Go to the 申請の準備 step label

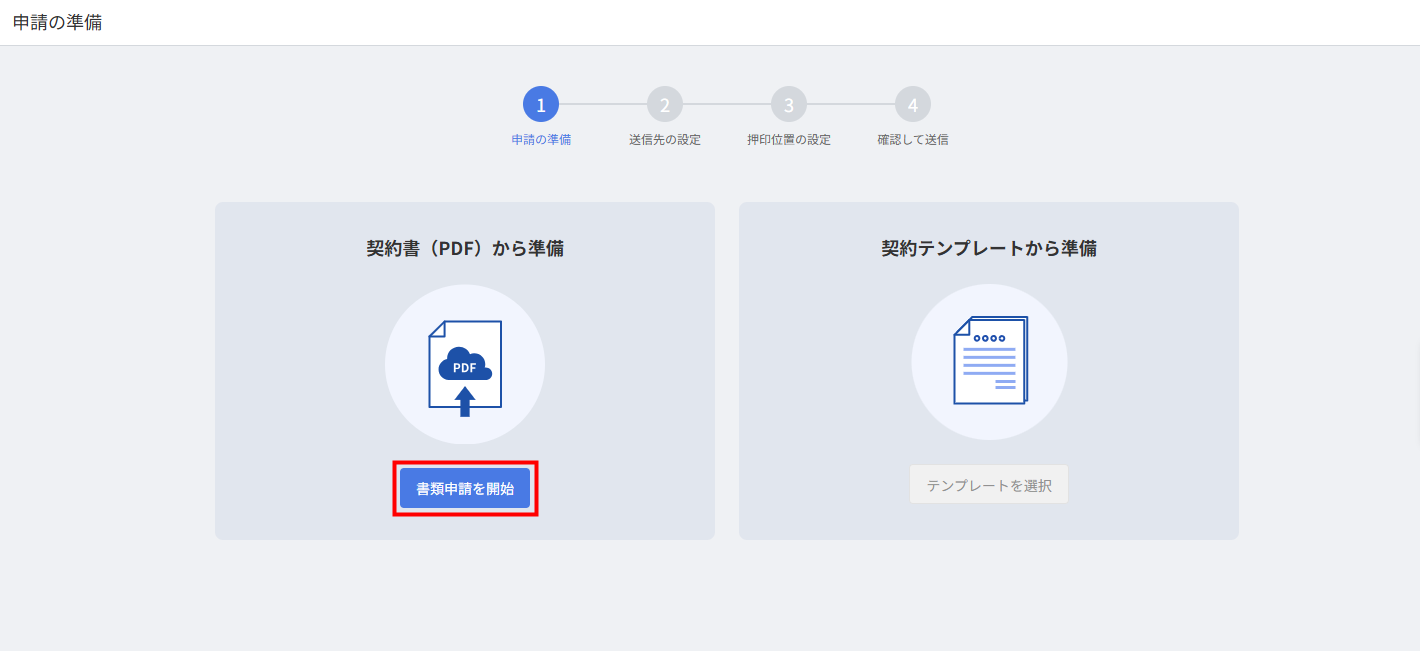point(541,140)
